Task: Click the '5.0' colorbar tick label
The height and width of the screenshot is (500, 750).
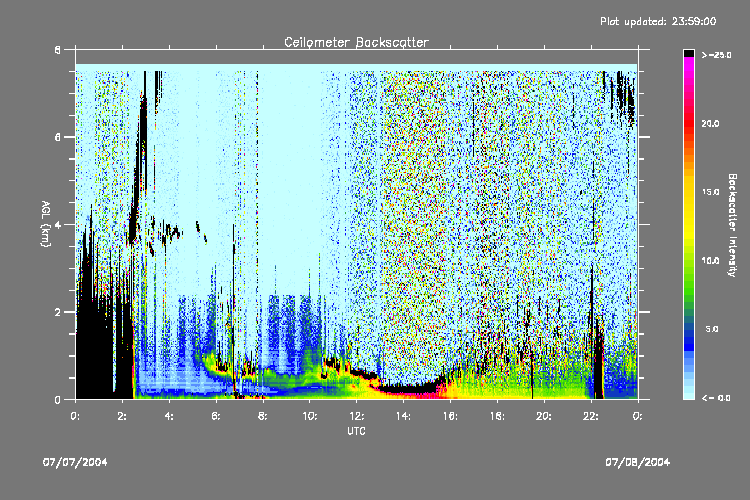Action: (x=712, y=329)
